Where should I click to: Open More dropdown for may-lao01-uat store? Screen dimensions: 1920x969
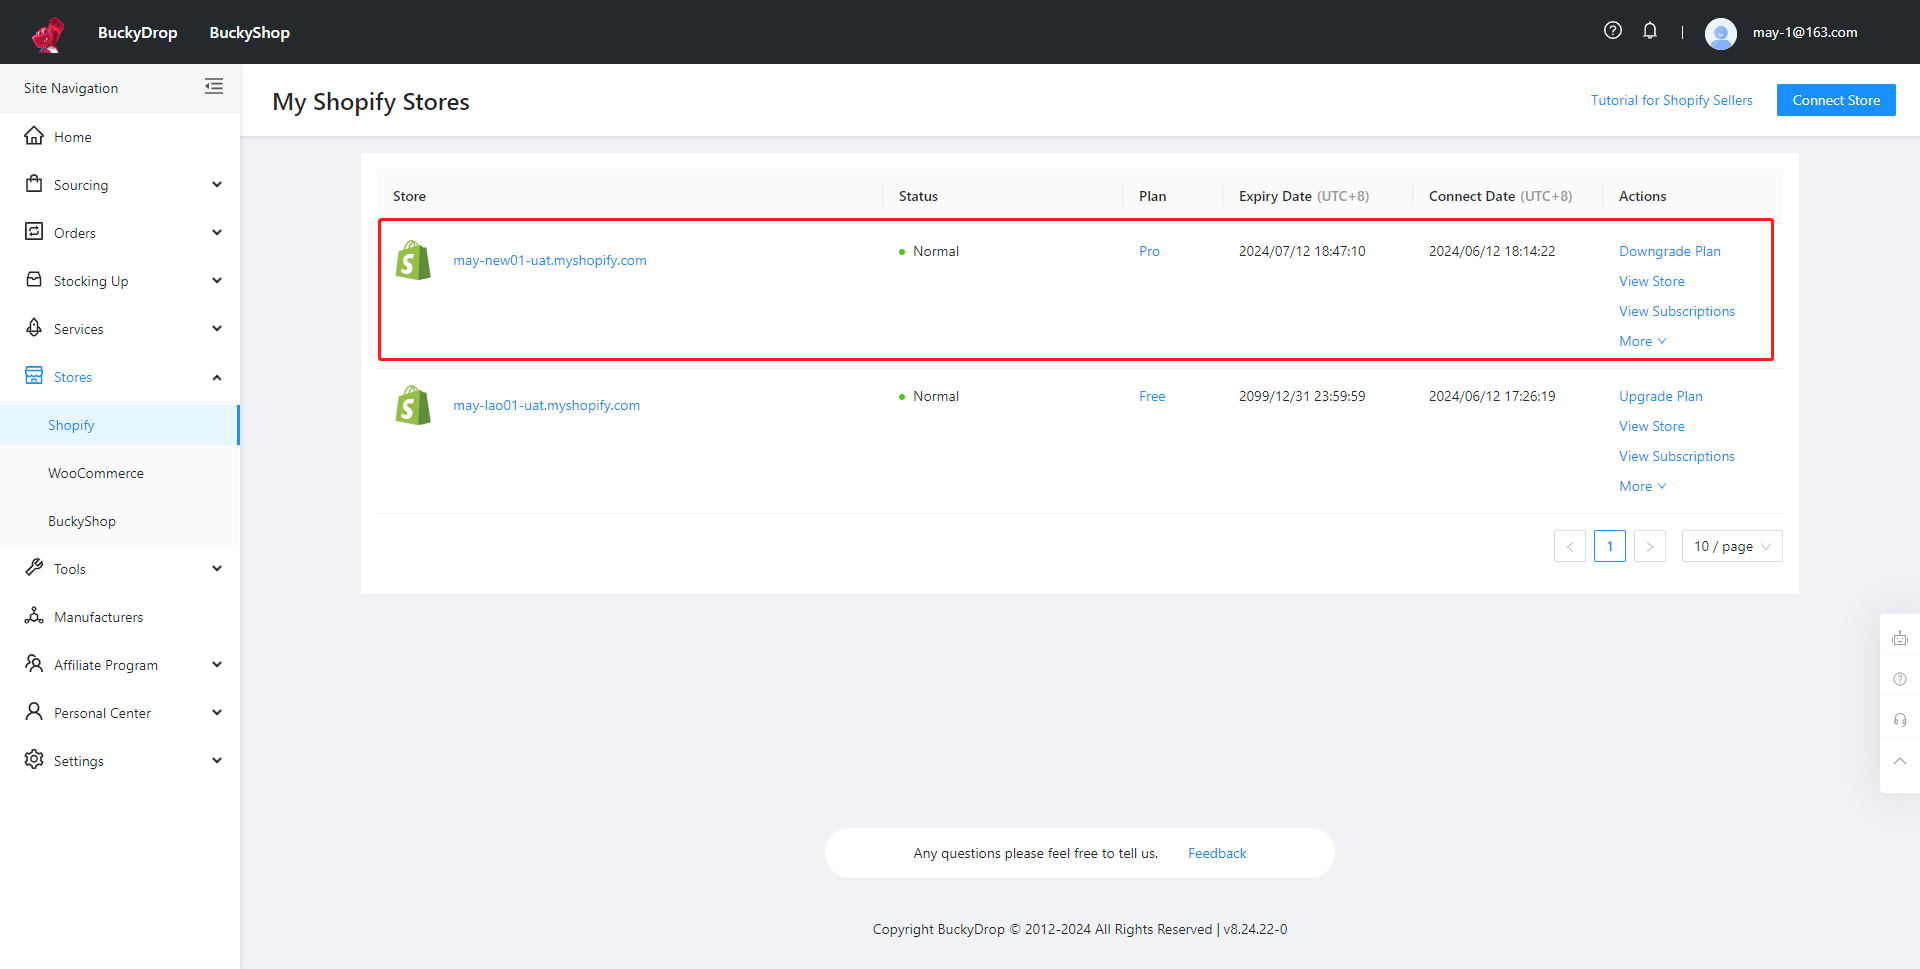[x=1643, y=486]
